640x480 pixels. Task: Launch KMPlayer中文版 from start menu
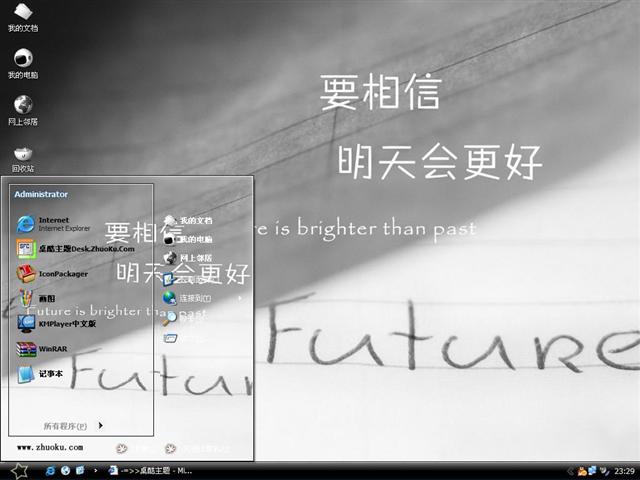point(56,324)
